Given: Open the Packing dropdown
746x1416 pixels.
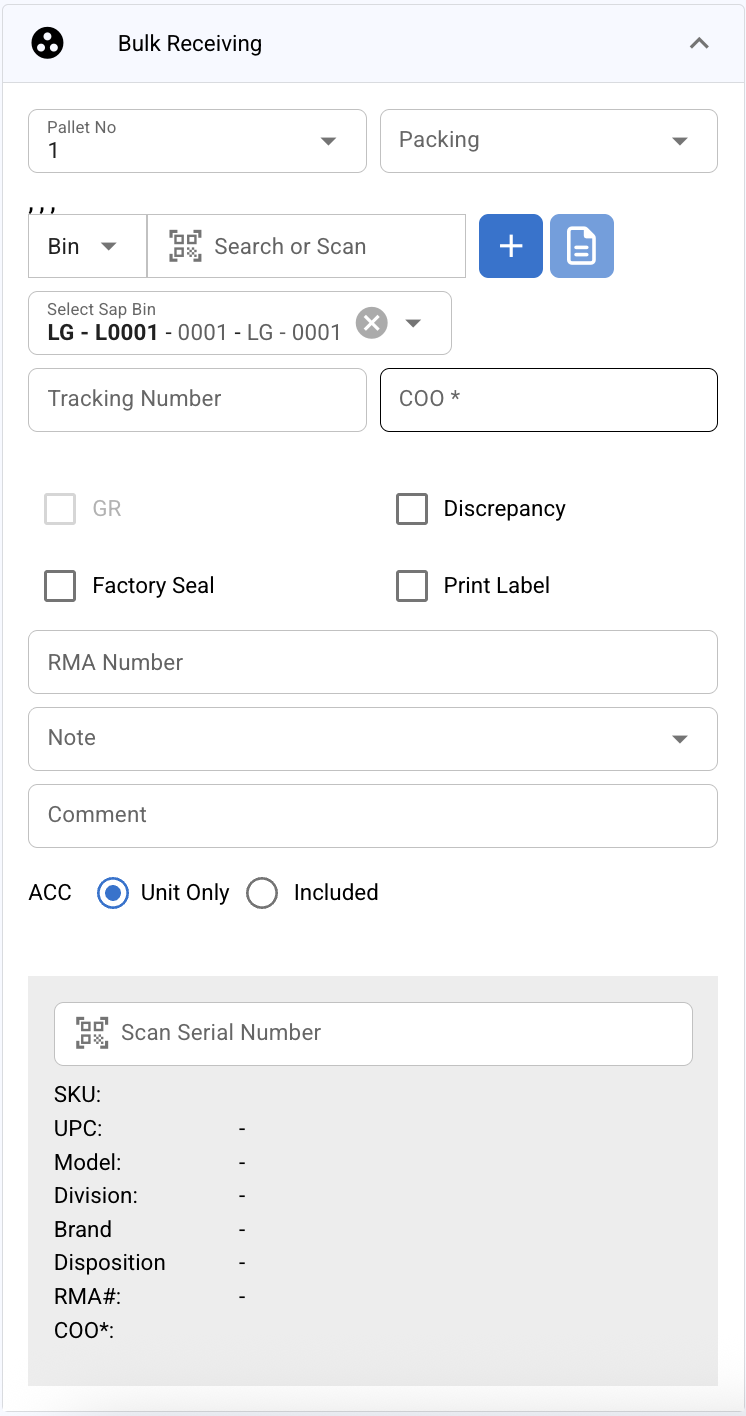Looking at the screenshot, I should pos(680,141).
